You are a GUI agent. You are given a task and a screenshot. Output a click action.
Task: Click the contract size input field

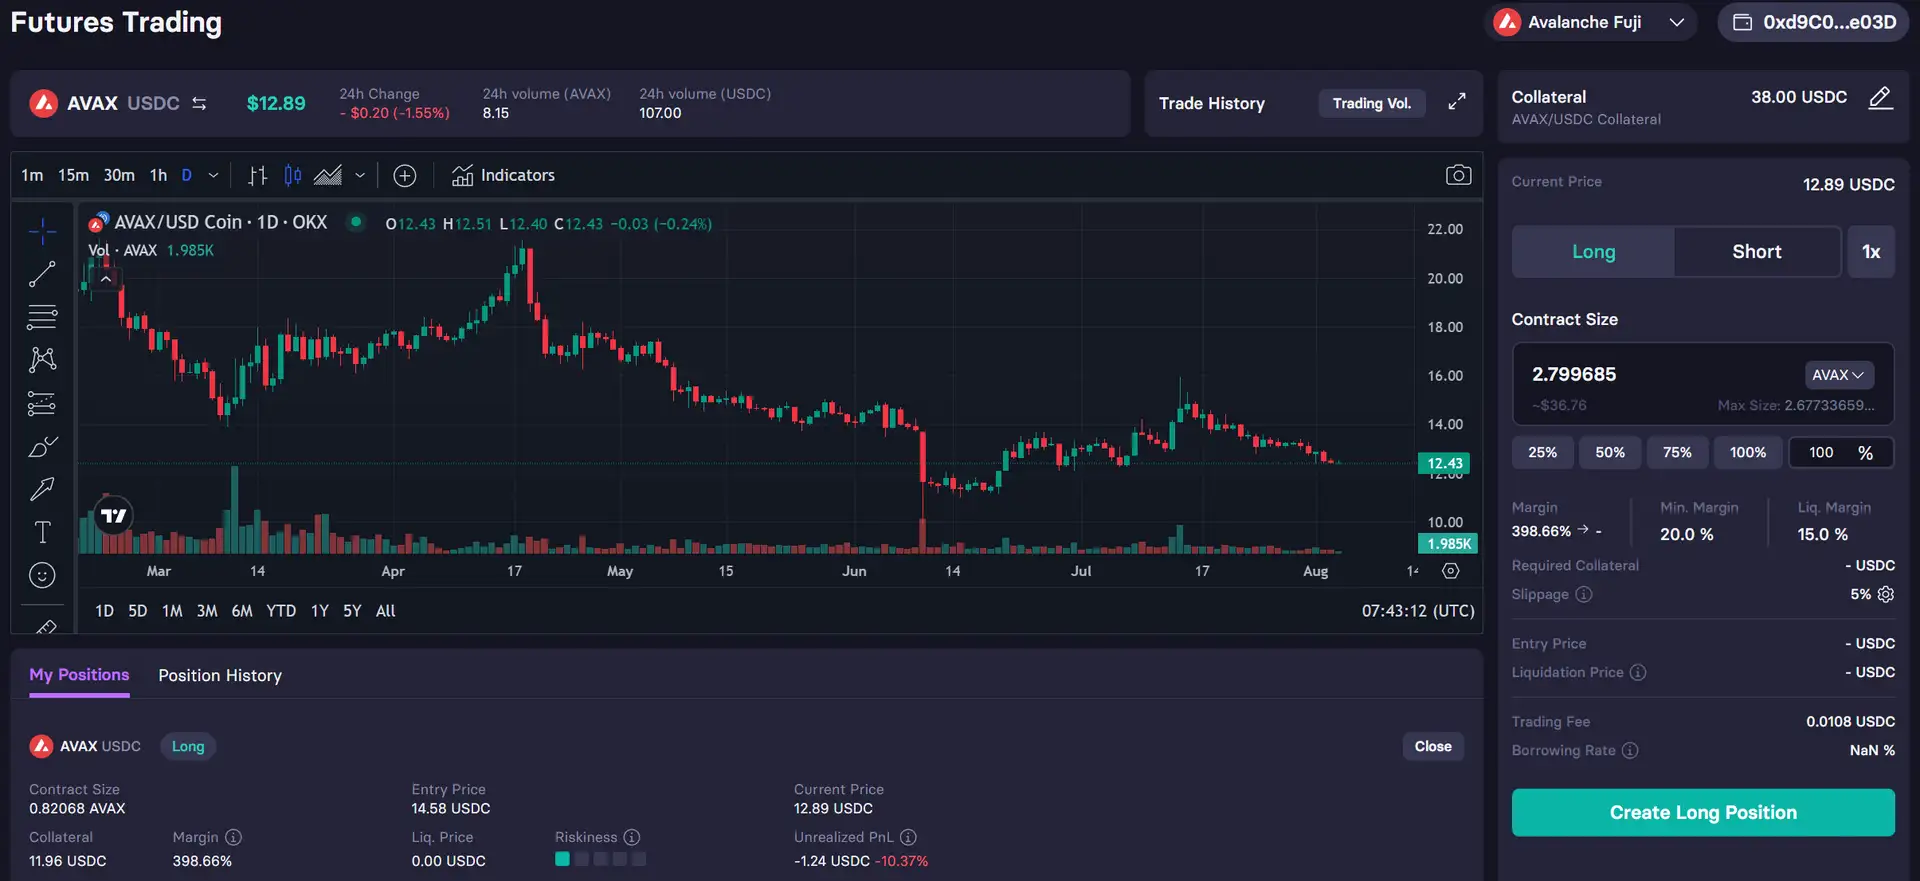point(1650,375)
